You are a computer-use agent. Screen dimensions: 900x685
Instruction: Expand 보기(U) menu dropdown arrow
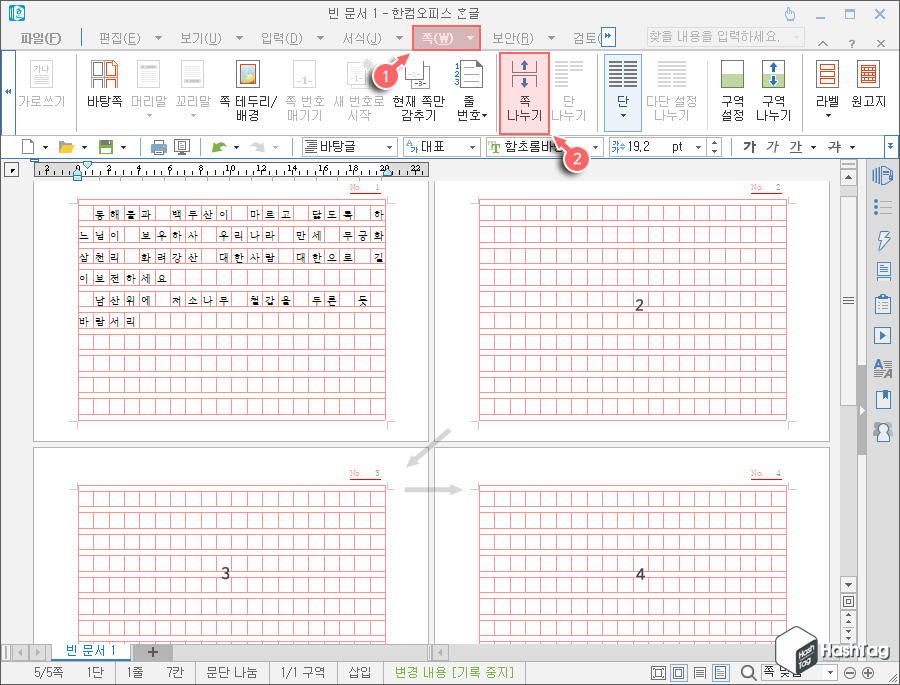pyautogui.click(x=239, y=38)
